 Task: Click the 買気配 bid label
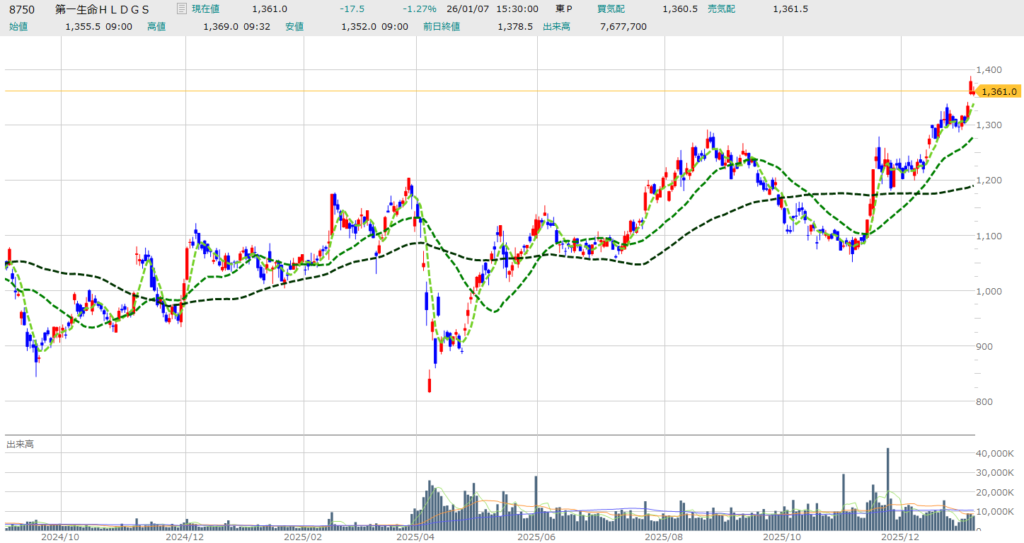[611, 9]
